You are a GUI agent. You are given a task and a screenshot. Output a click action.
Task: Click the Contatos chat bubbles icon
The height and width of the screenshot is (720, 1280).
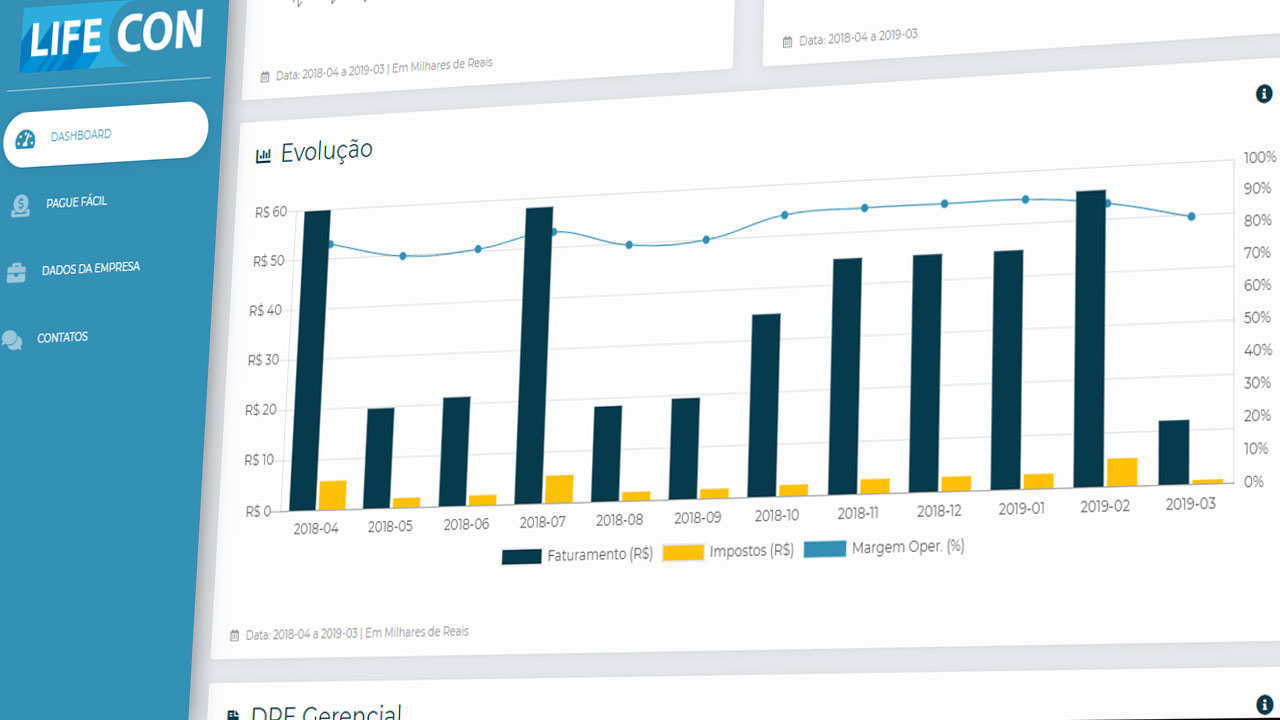click(x=12, y=340)
